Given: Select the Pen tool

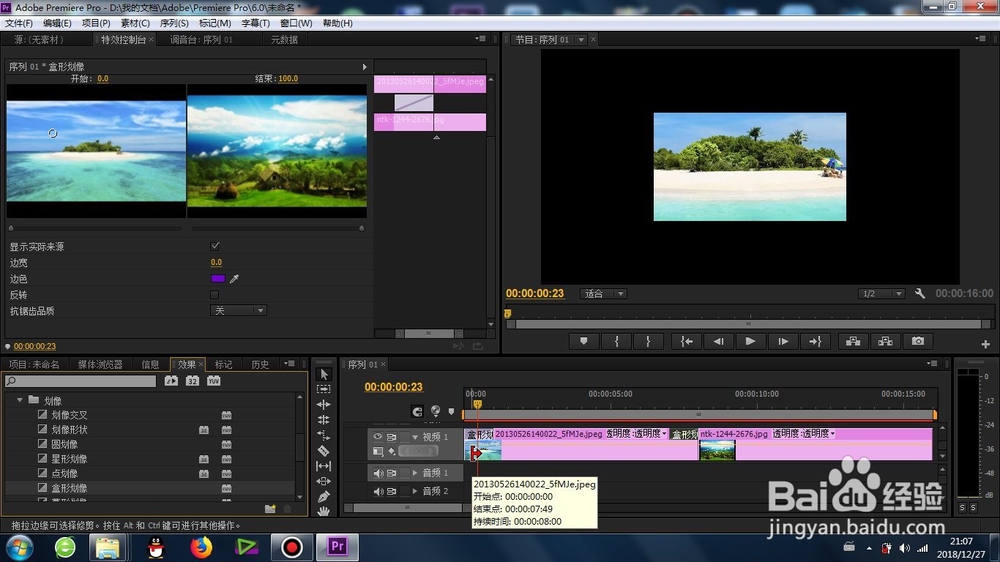Looking at the screenshot, I should [x=323, y=496].
